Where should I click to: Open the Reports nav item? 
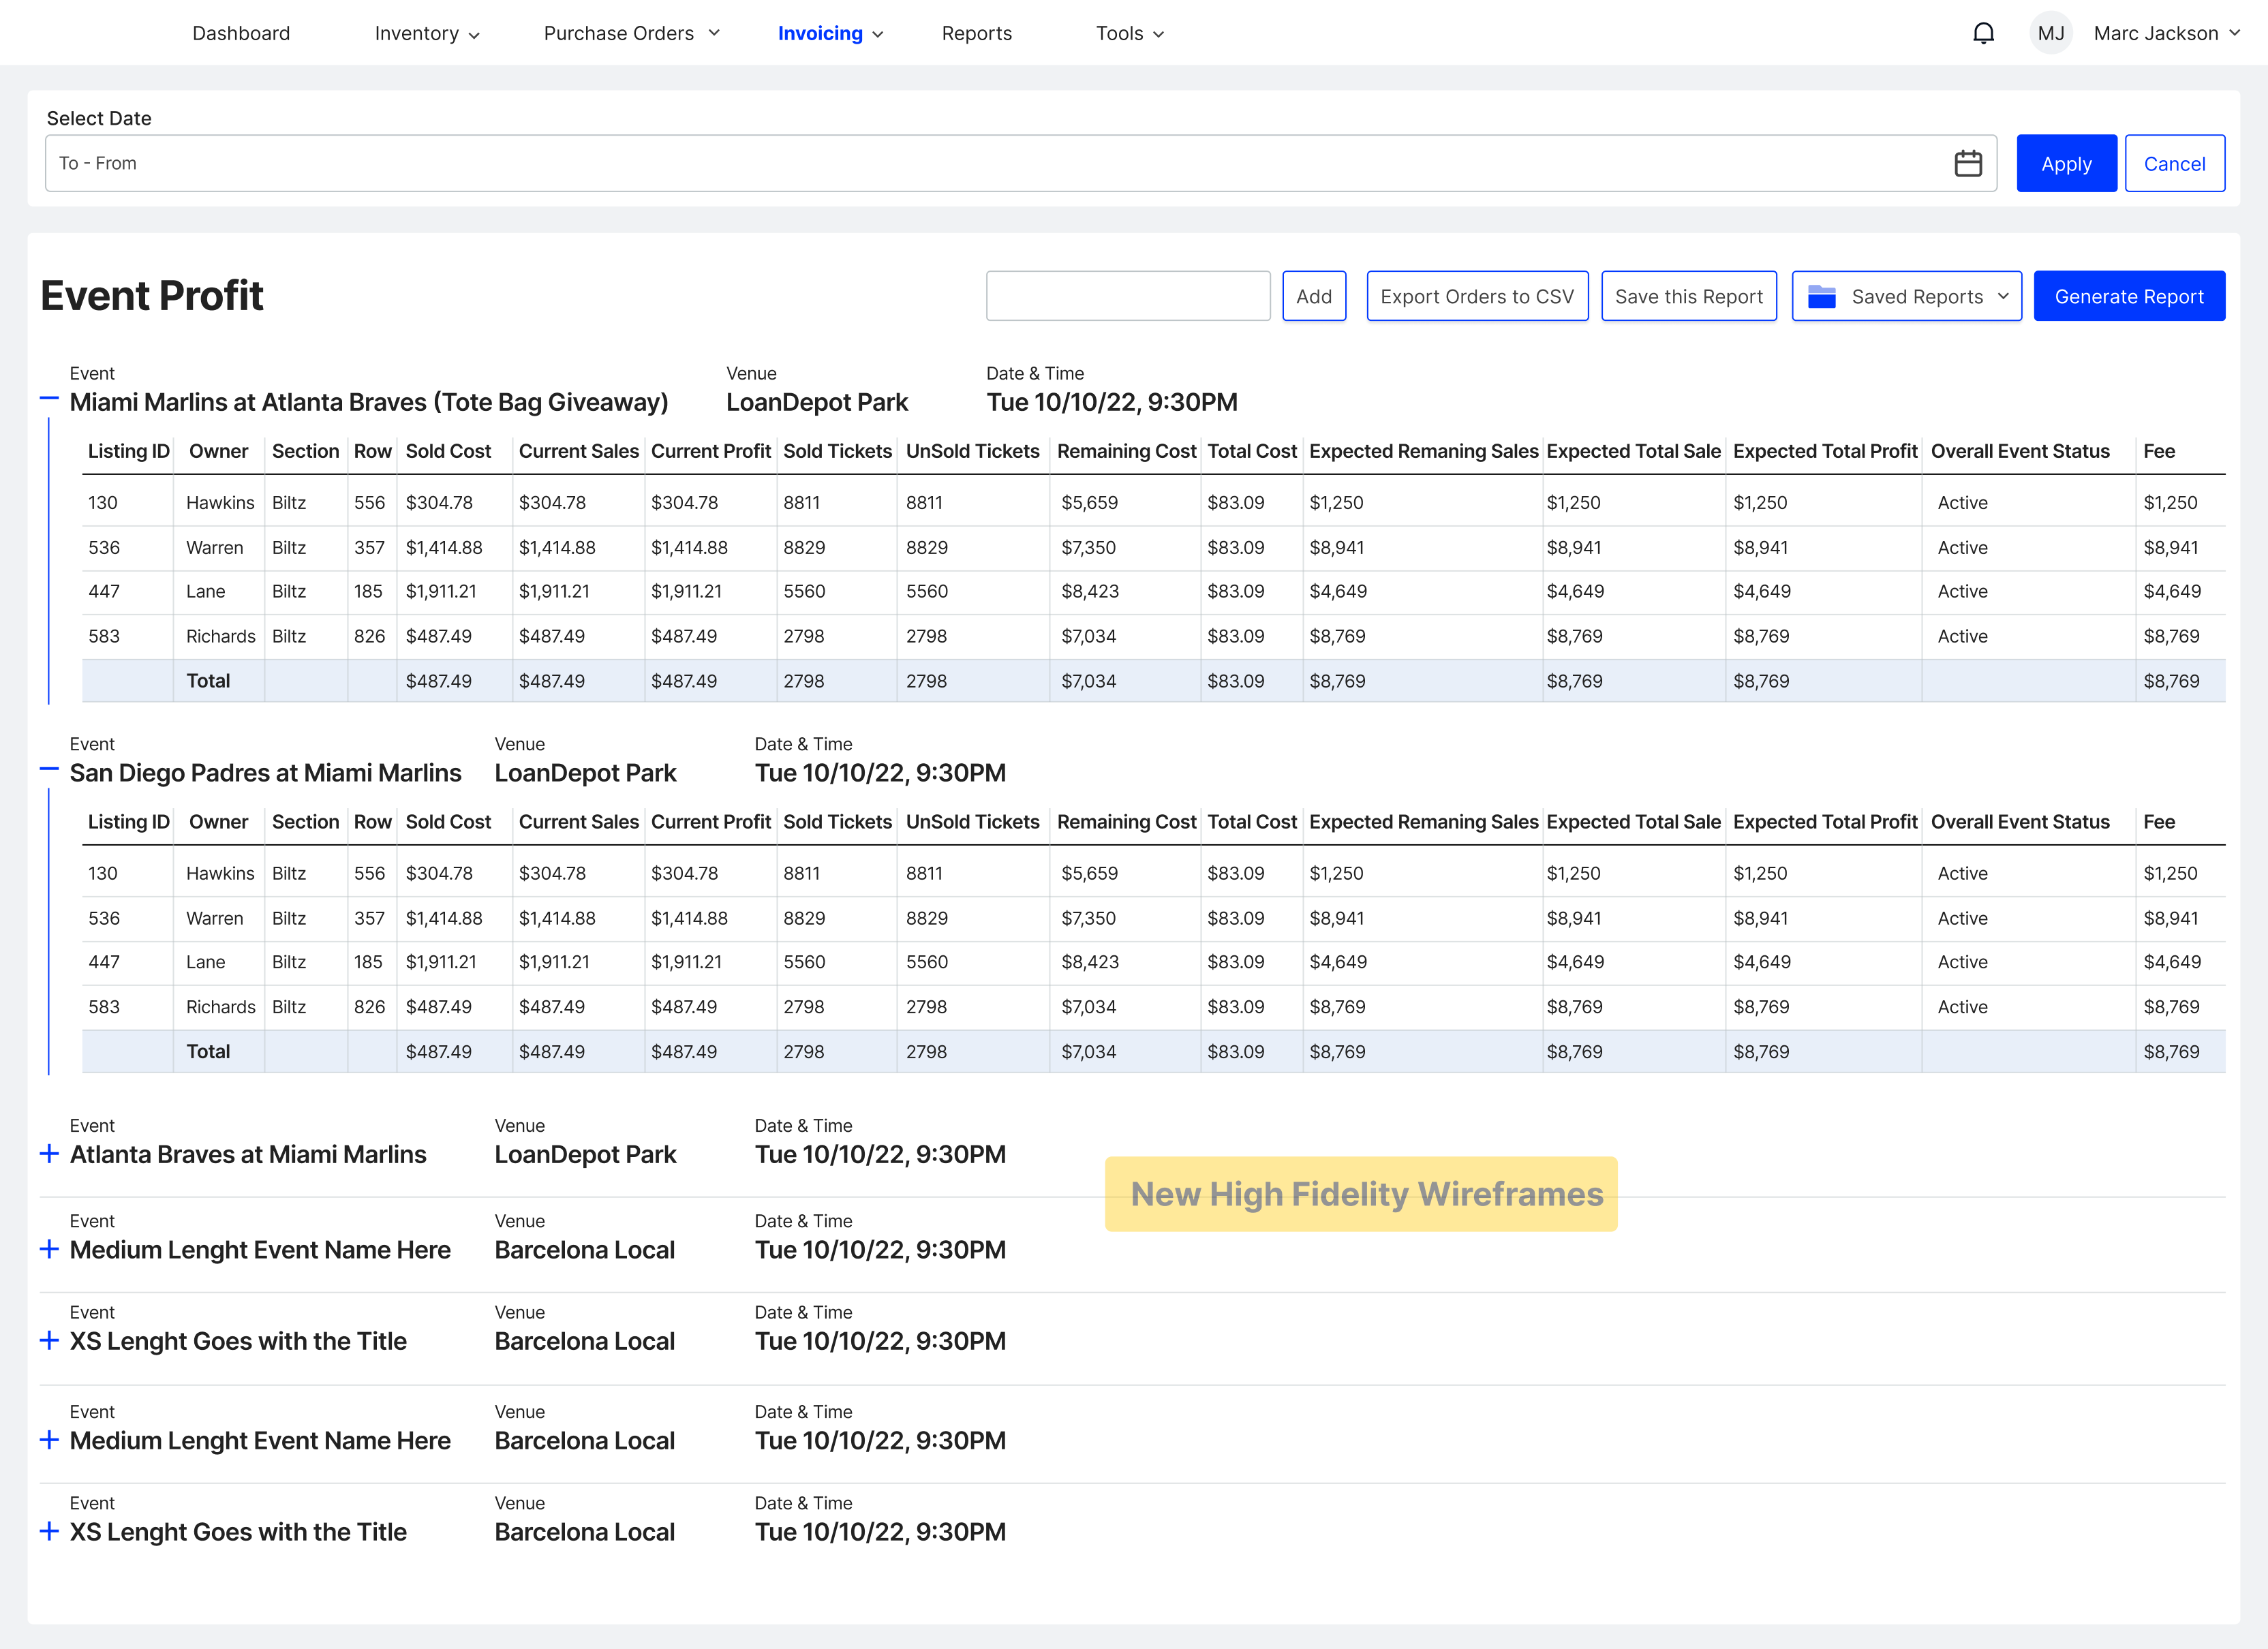976,33
